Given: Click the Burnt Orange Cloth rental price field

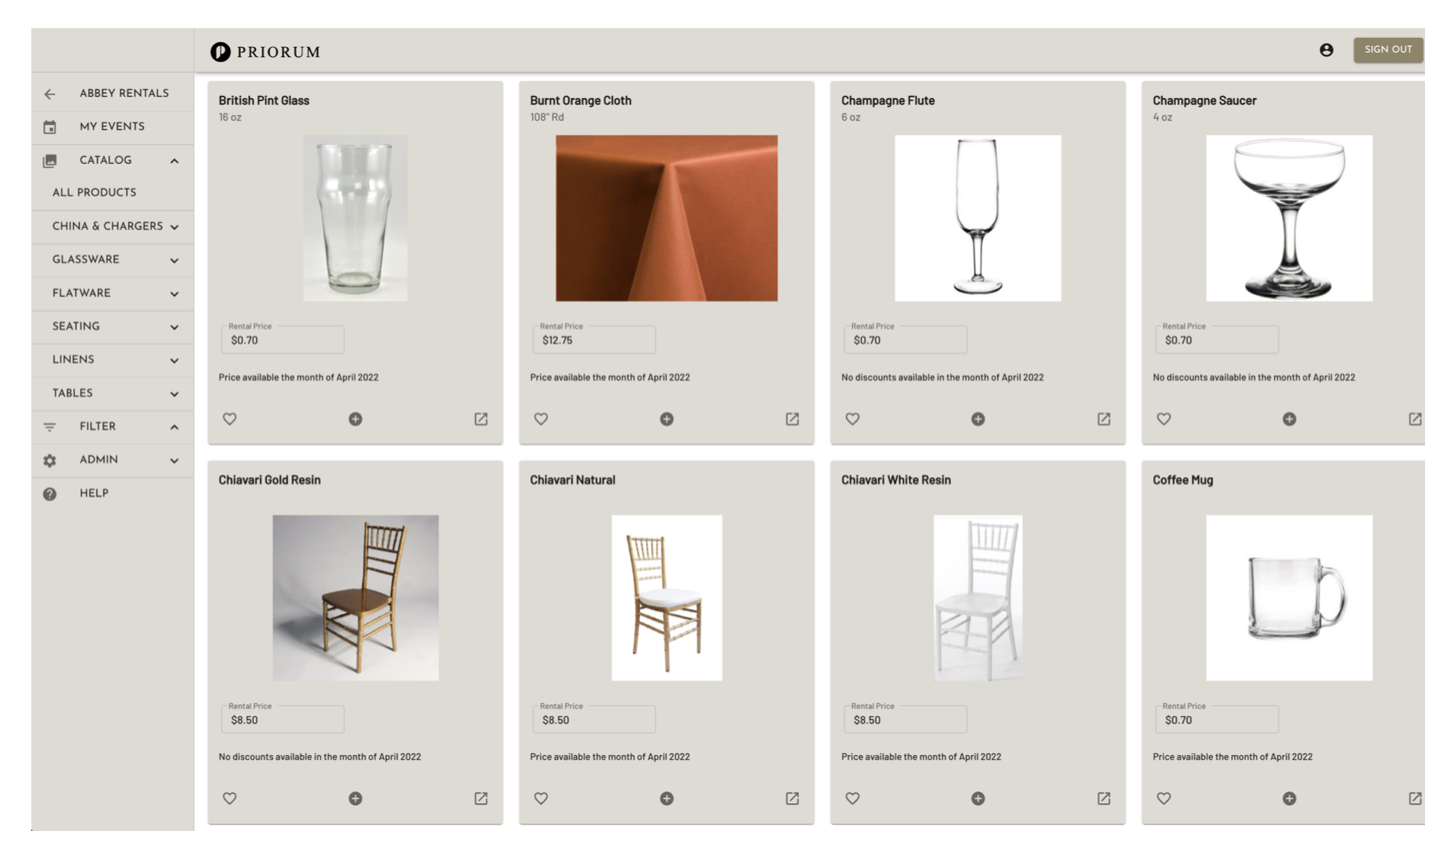Looking at the screenshot, I should [x=594, y=339].
